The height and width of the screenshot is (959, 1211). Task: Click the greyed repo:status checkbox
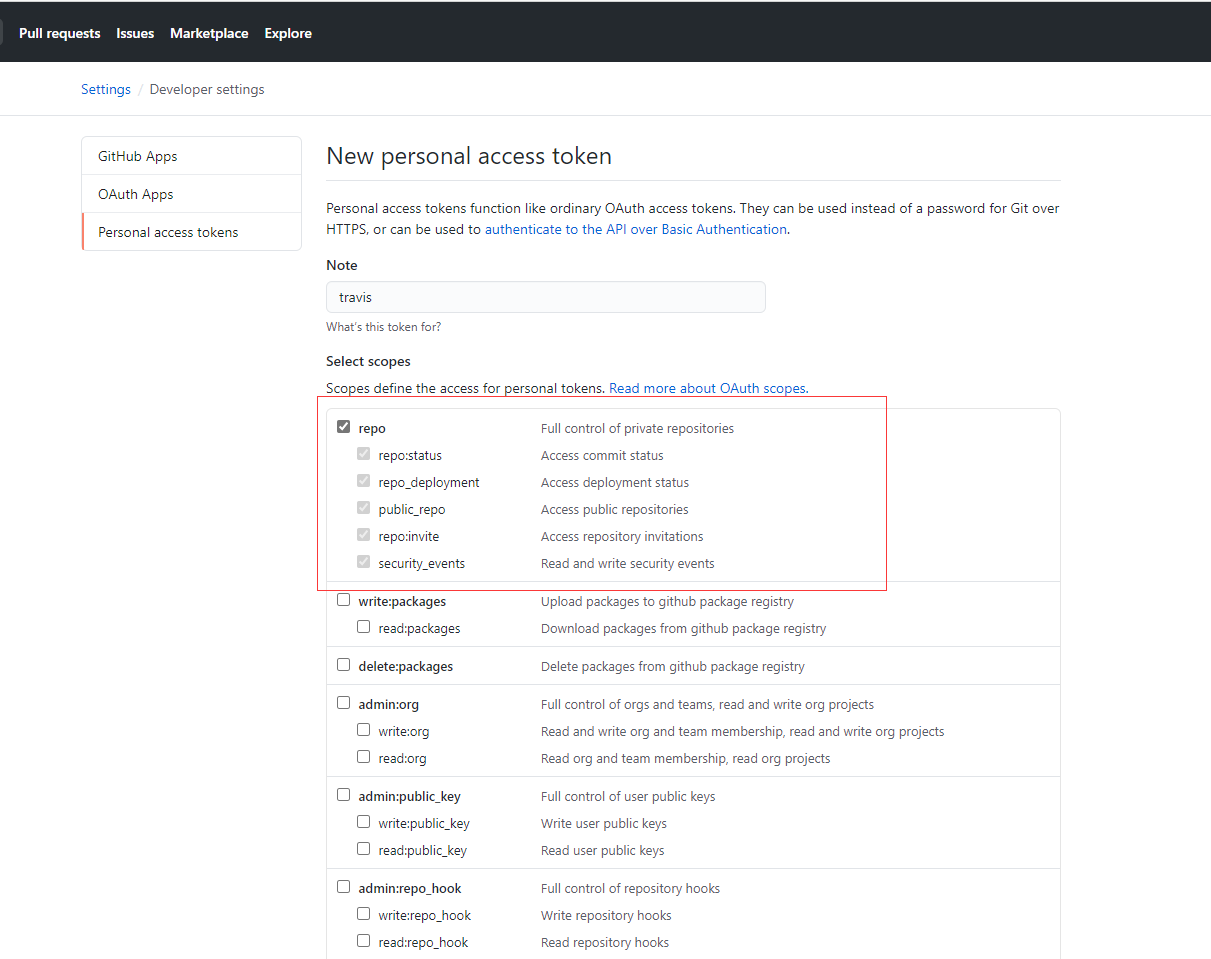point(364,454)
